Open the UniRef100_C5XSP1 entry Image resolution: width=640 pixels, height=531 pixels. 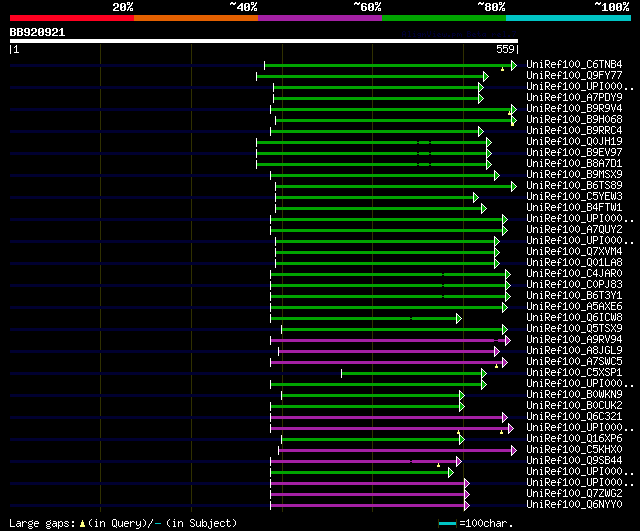(574, 373)
